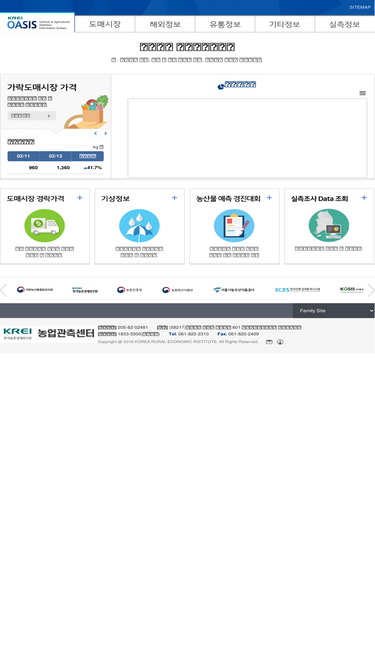Open the 한국농촌경제연구원 banner logo in the carousel
Screen dimensions: 375x667
tap(85, 290)
